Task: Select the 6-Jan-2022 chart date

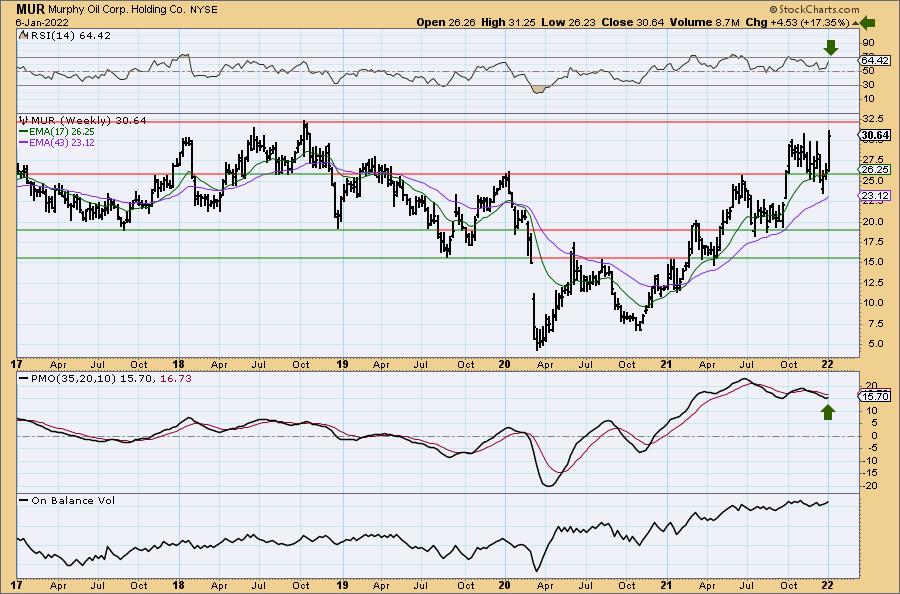Action: click(x=42, y=22)
